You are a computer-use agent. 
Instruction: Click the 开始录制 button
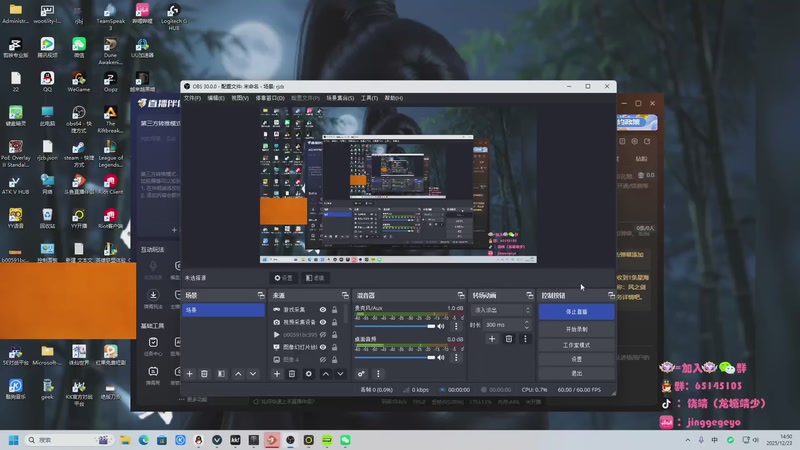click(x=576, y=328)
